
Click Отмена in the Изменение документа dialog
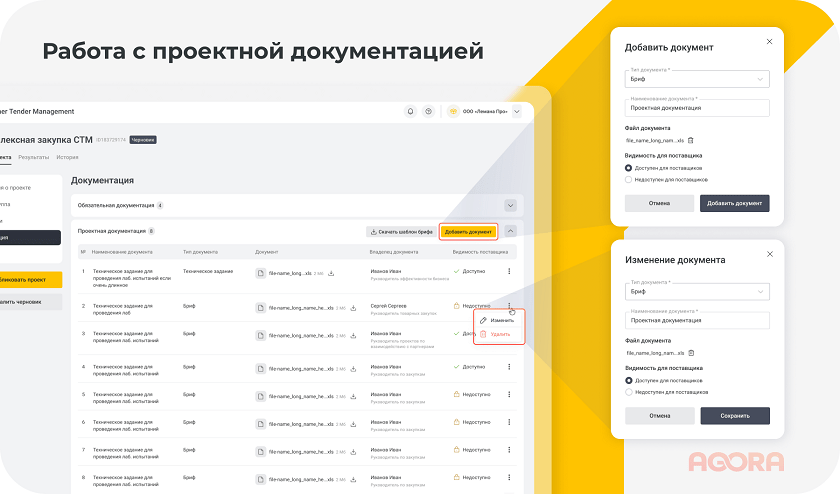coord(660,416)
